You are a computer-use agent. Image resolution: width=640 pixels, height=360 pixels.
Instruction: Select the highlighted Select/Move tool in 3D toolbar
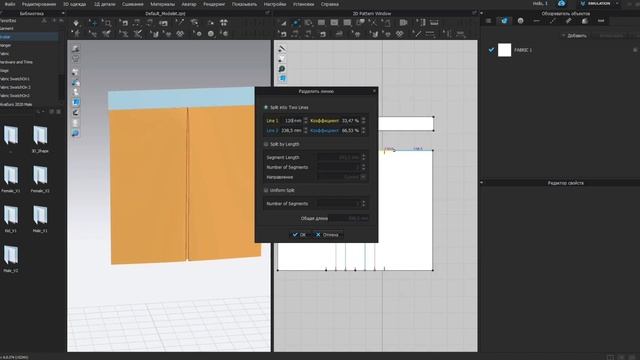[x=94, y=23]
